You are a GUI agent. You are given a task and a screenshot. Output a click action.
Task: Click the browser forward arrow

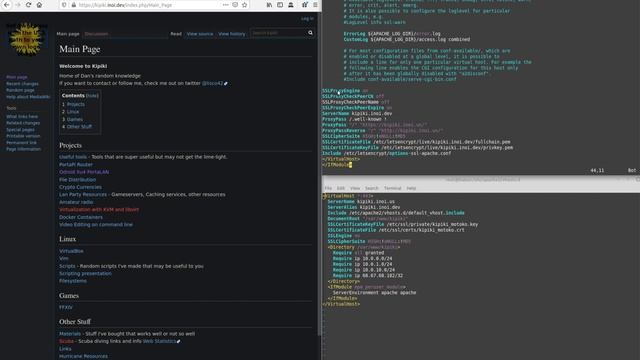[x=18, y=5]
